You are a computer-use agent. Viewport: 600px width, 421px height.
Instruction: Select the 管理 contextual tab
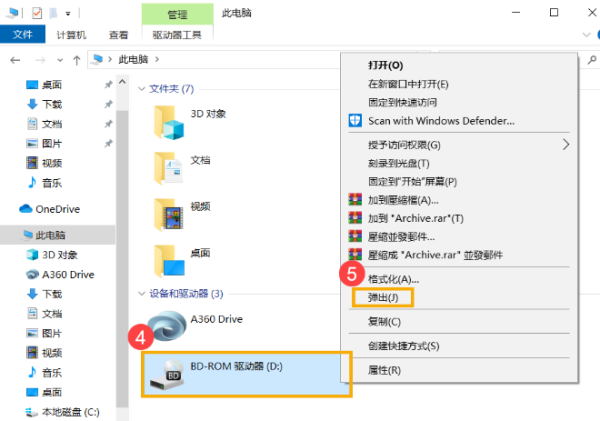pos(177,14)
